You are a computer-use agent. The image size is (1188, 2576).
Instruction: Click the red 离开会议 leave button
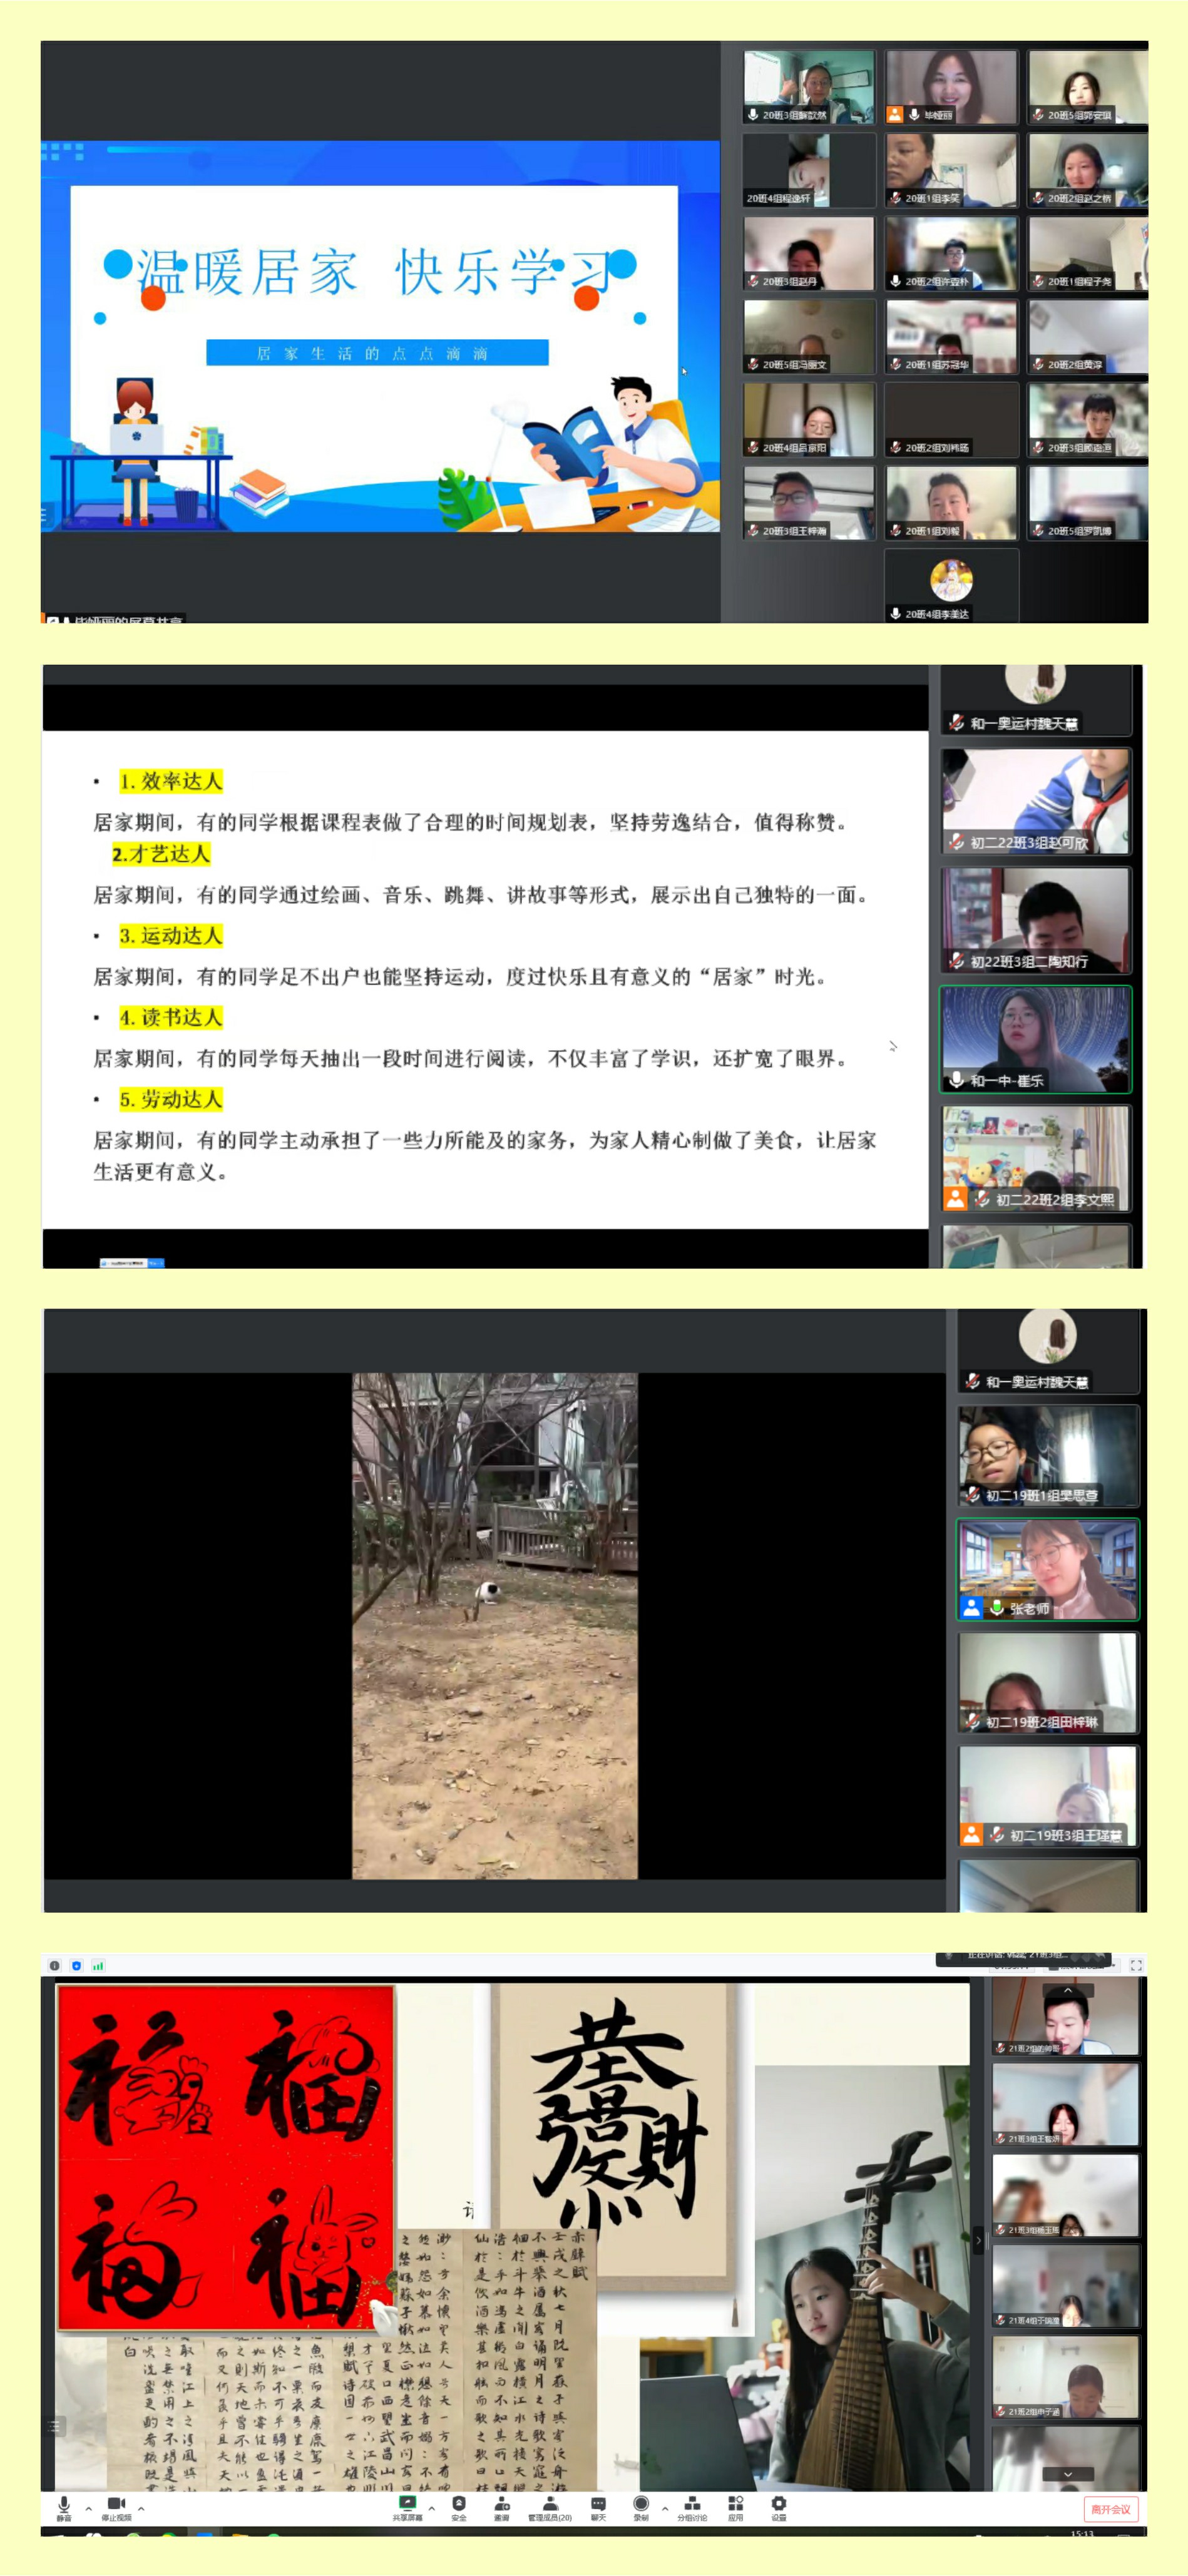point(1110,2509)
